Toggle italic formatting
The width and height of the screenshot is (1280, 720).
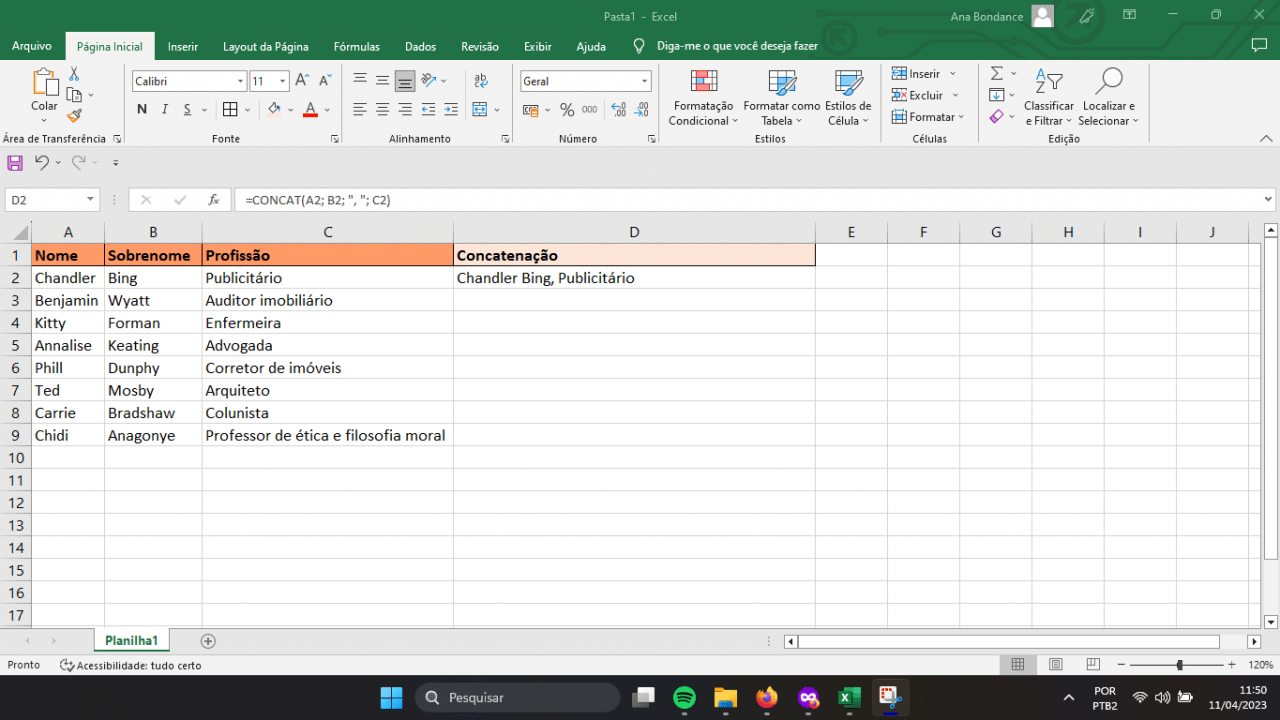pyautogui.click(x=163, y=110)
